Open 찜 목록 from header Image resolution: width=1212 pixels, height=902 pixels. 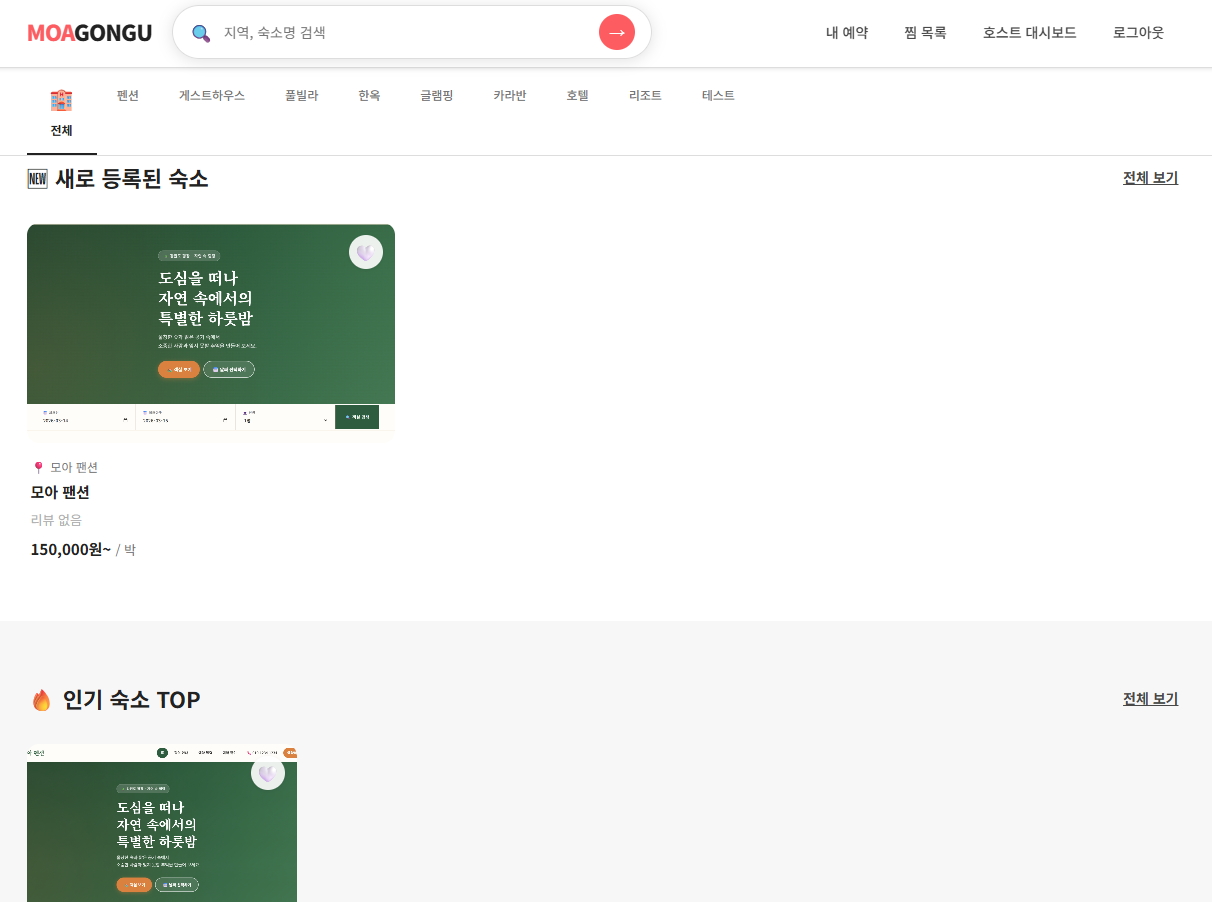click(x=925, y=33)
